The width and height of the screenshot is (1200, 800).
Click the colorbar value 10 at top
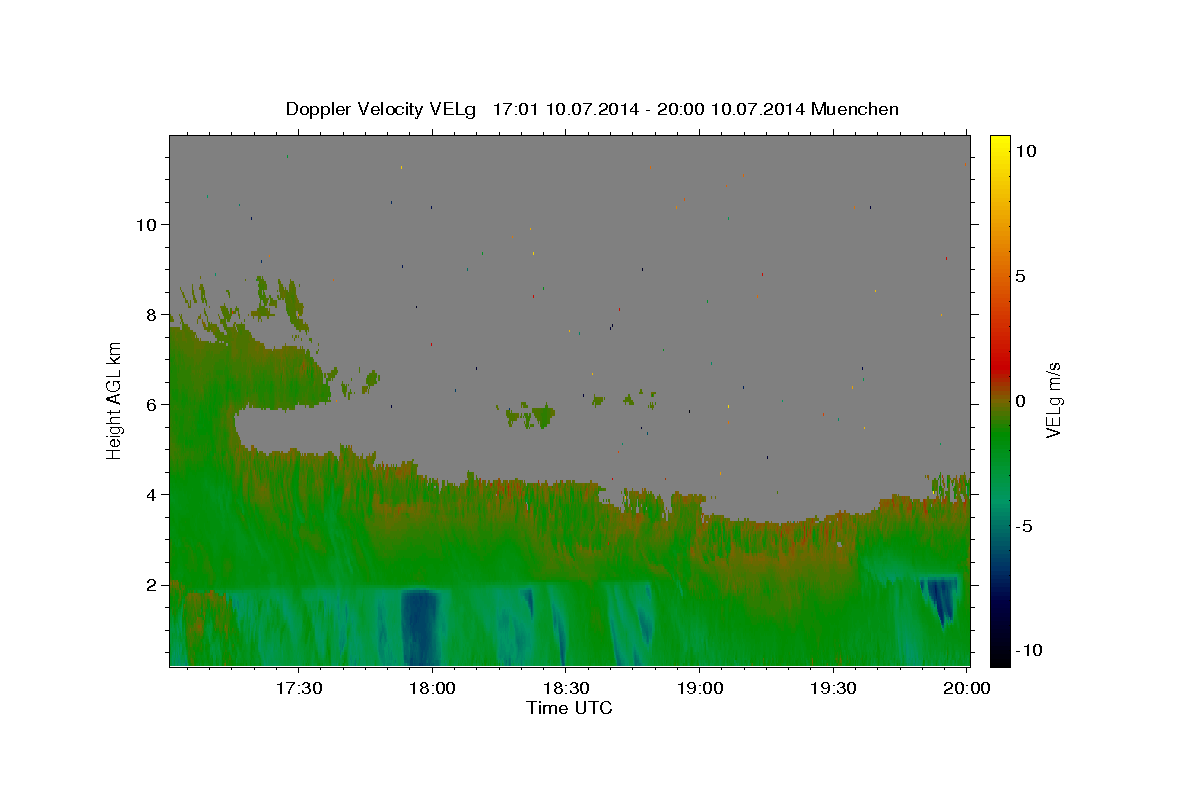(x=1025, y=151)
